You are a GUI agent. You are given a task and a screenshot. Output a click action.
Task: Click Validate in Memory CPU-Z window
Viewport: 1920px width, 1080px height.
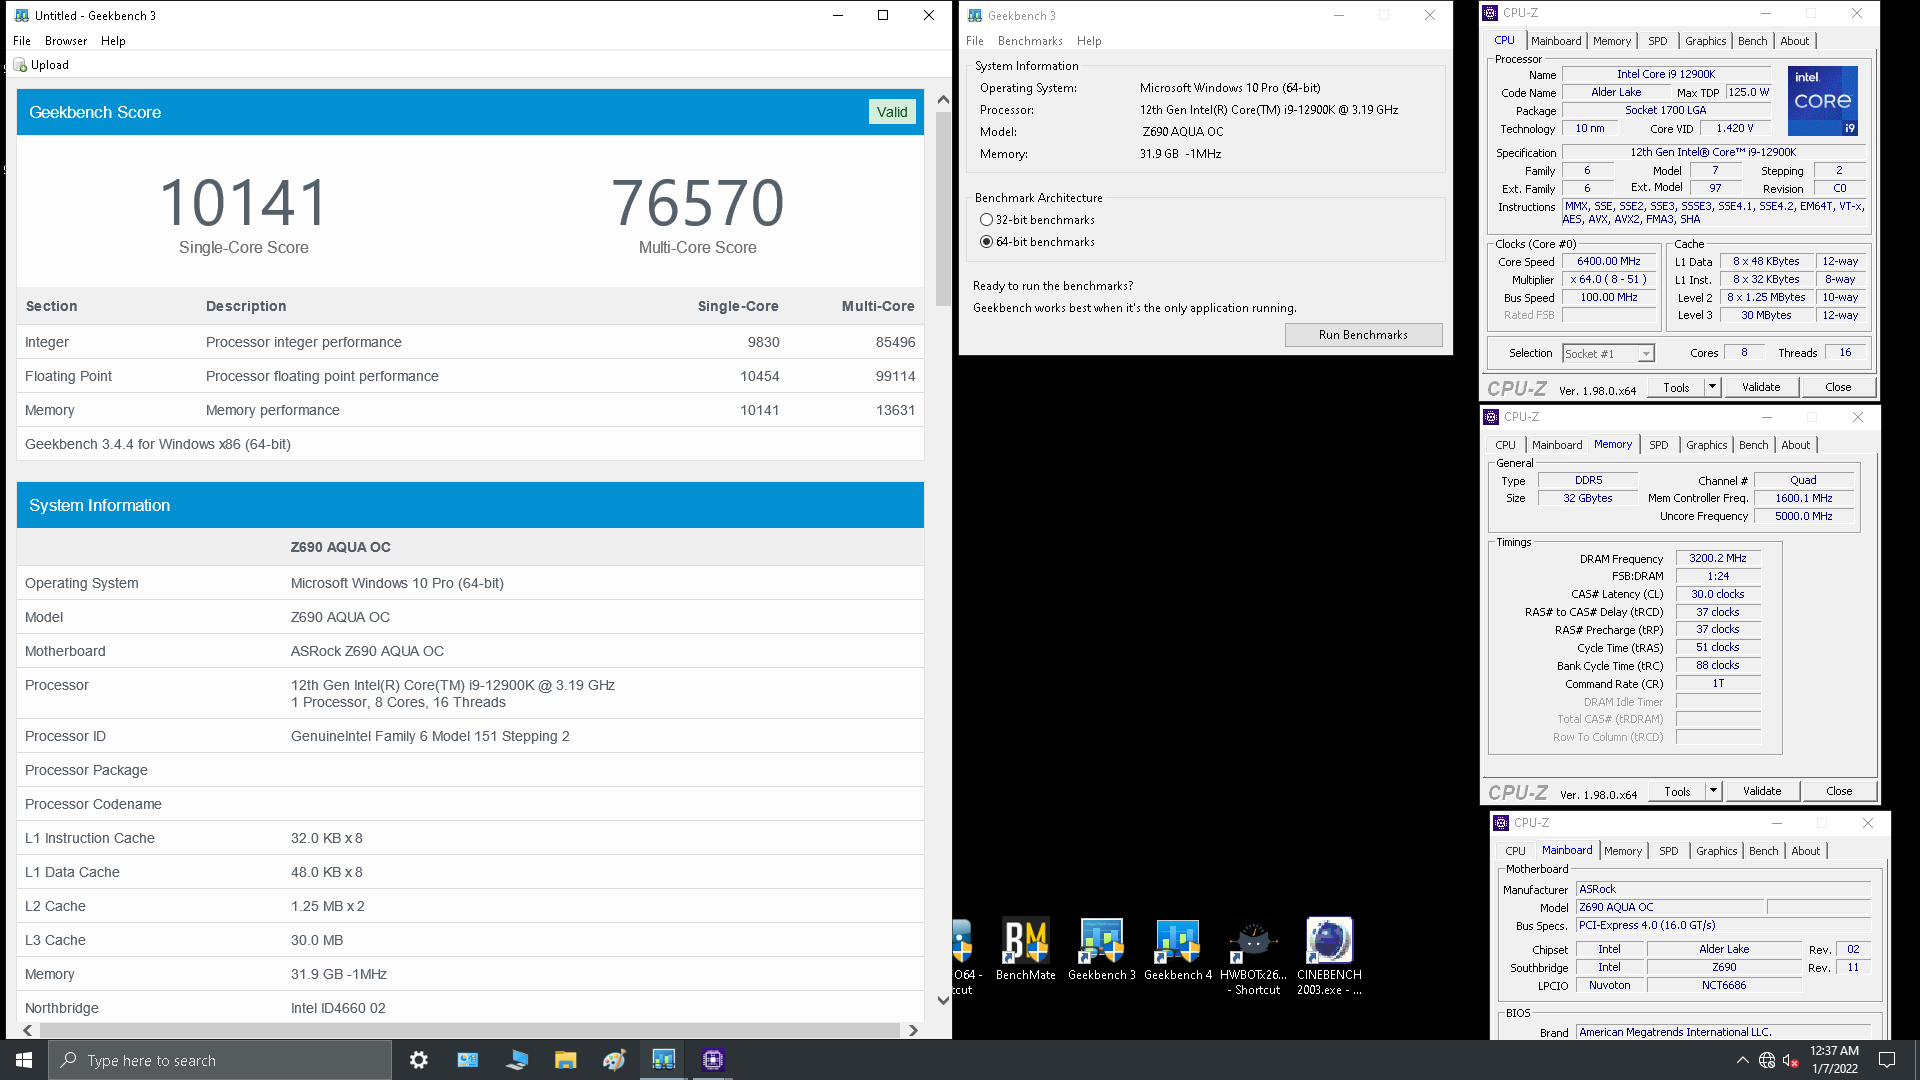tap(1762, 791)
